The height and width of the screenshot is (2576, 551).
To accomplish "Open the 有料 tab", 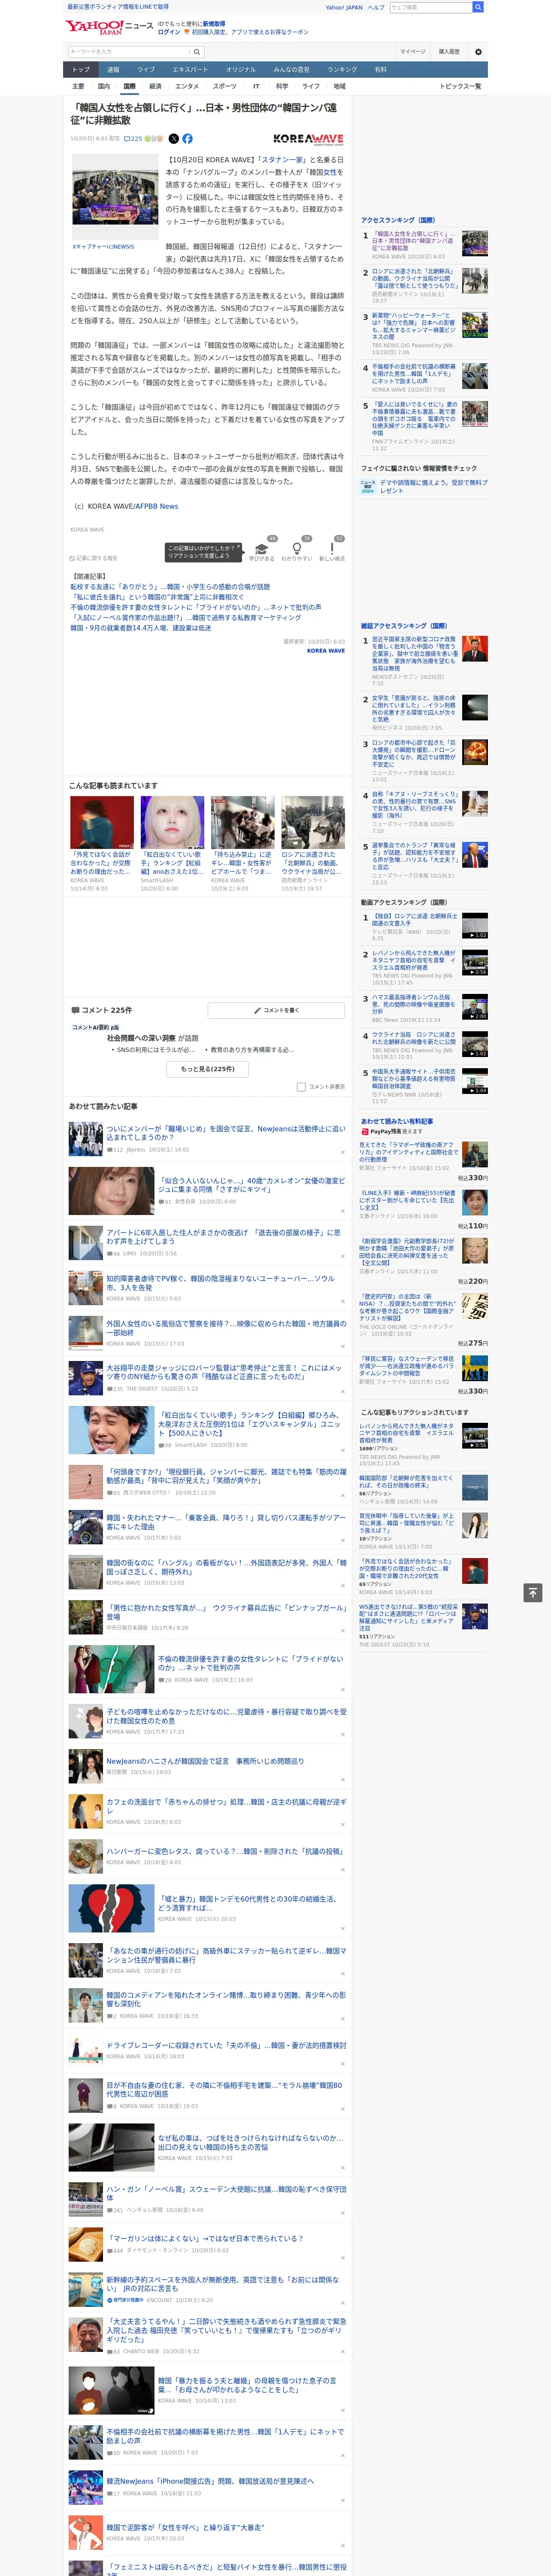I will point(380,70).
